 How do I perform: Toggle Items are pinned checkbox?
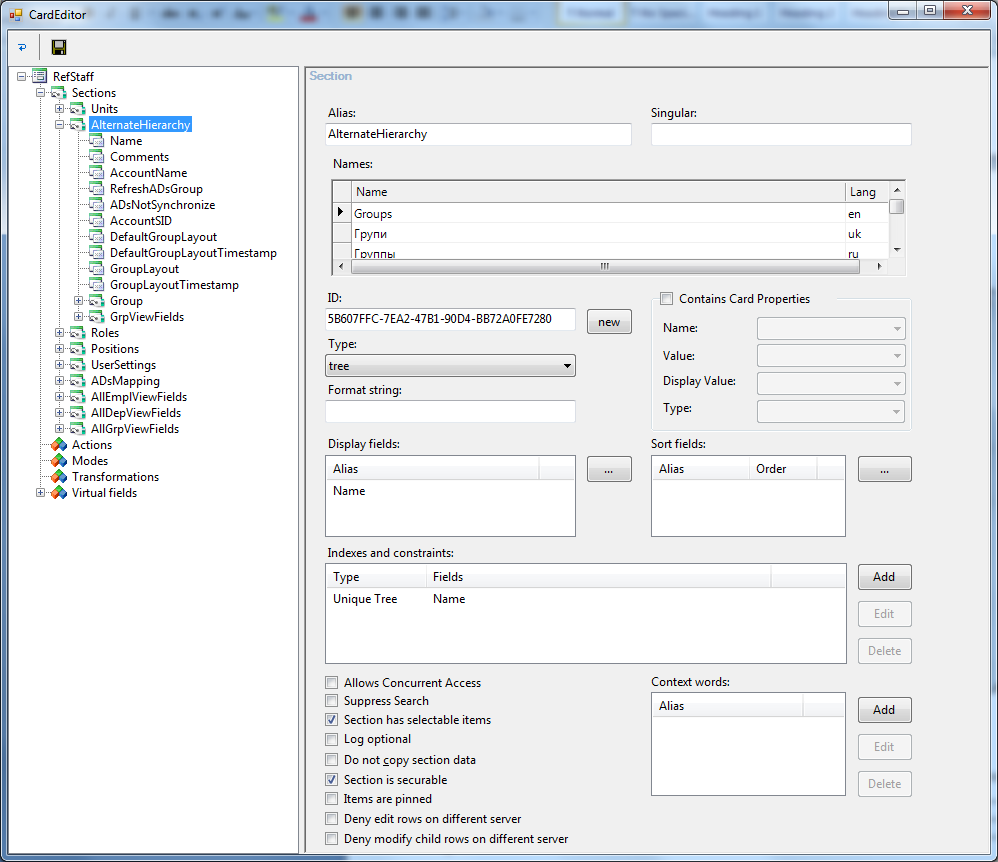pyautogui.click(x=332, y=798)
